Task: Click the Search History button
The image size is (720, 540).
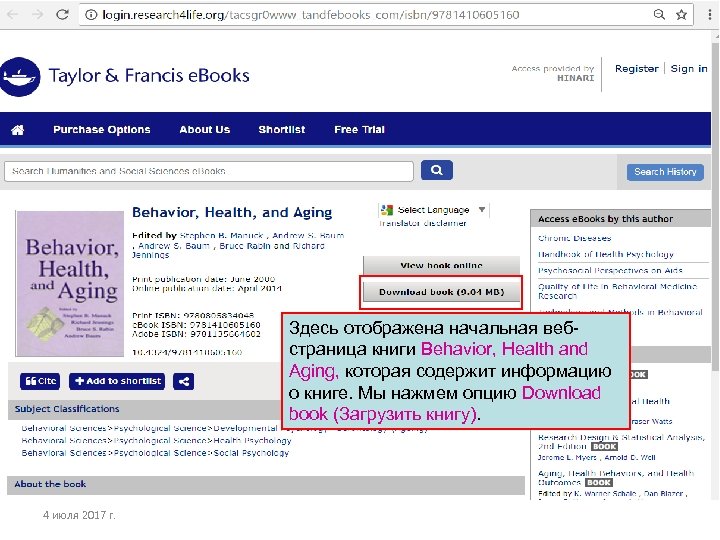Action: [x=665, y=172]
